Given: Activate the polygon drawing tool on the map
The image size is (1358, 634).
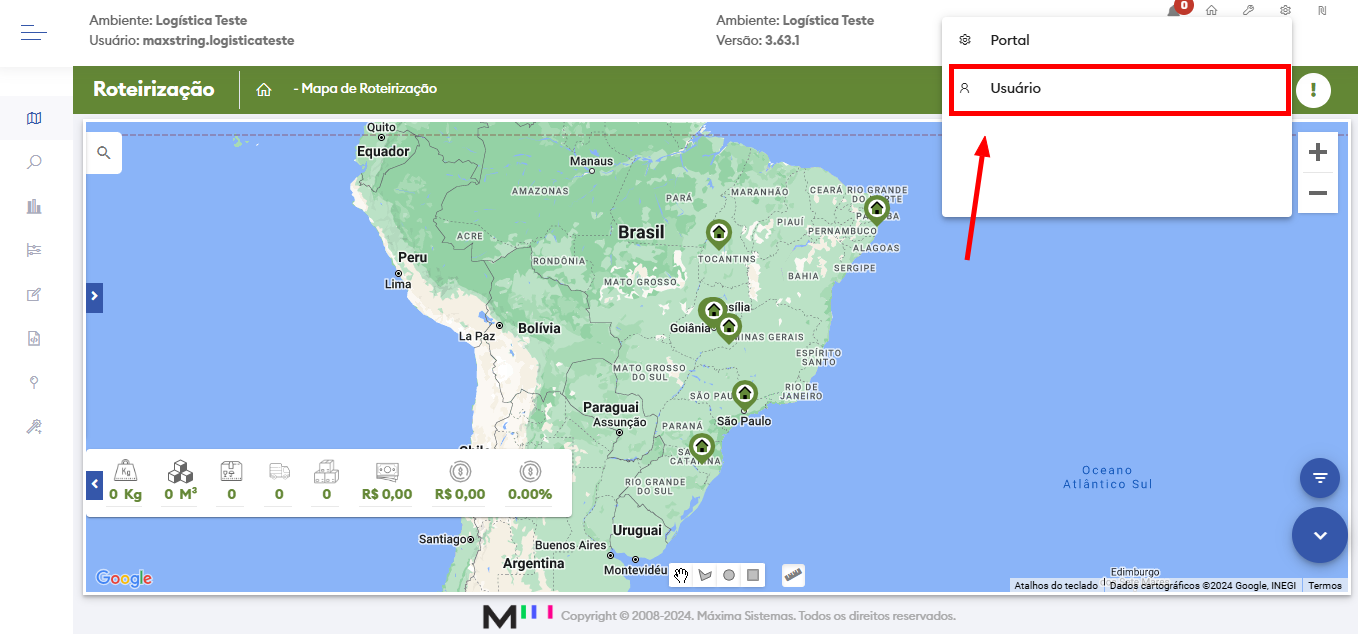Looking at the screenshot, I should pyautogui.click(x=706, y=574).
